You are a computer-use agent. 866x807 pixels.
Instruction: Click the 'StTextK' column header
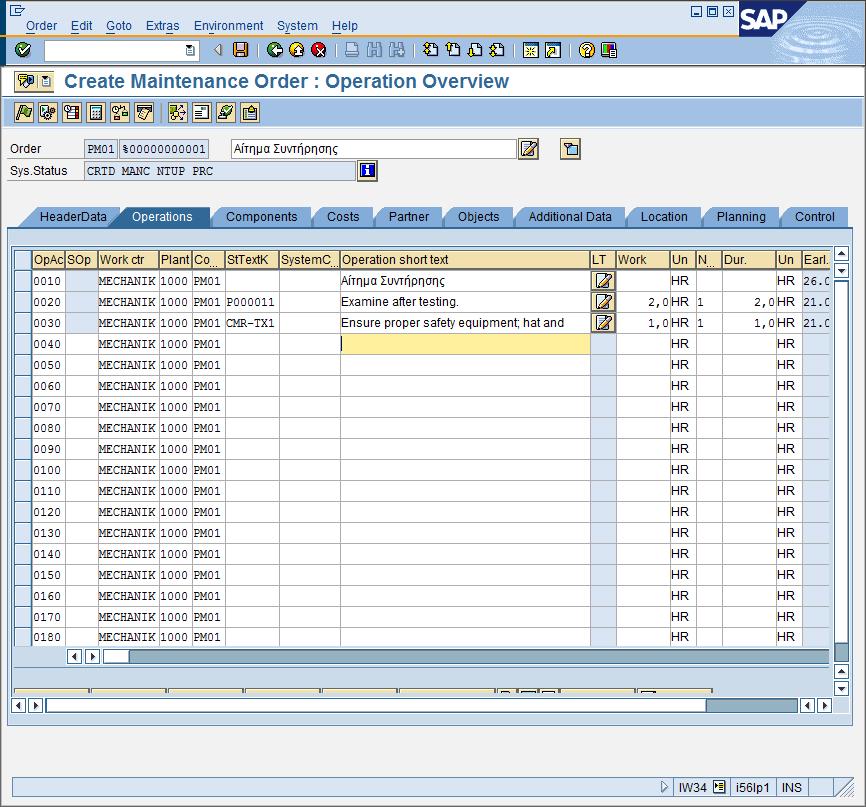[x=252, y=260]
